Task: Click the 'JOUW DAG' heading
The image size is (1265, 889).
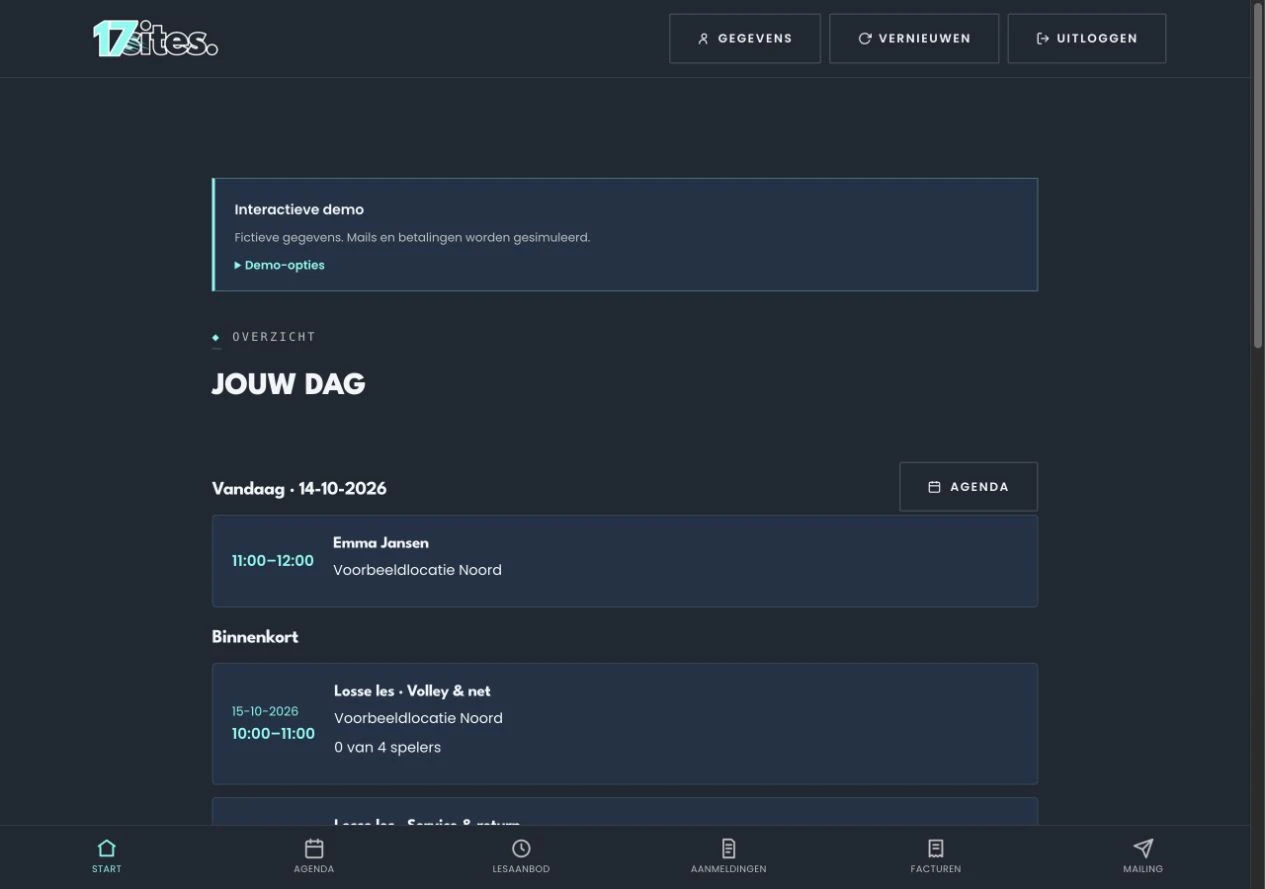Action: tap(289, 385)
